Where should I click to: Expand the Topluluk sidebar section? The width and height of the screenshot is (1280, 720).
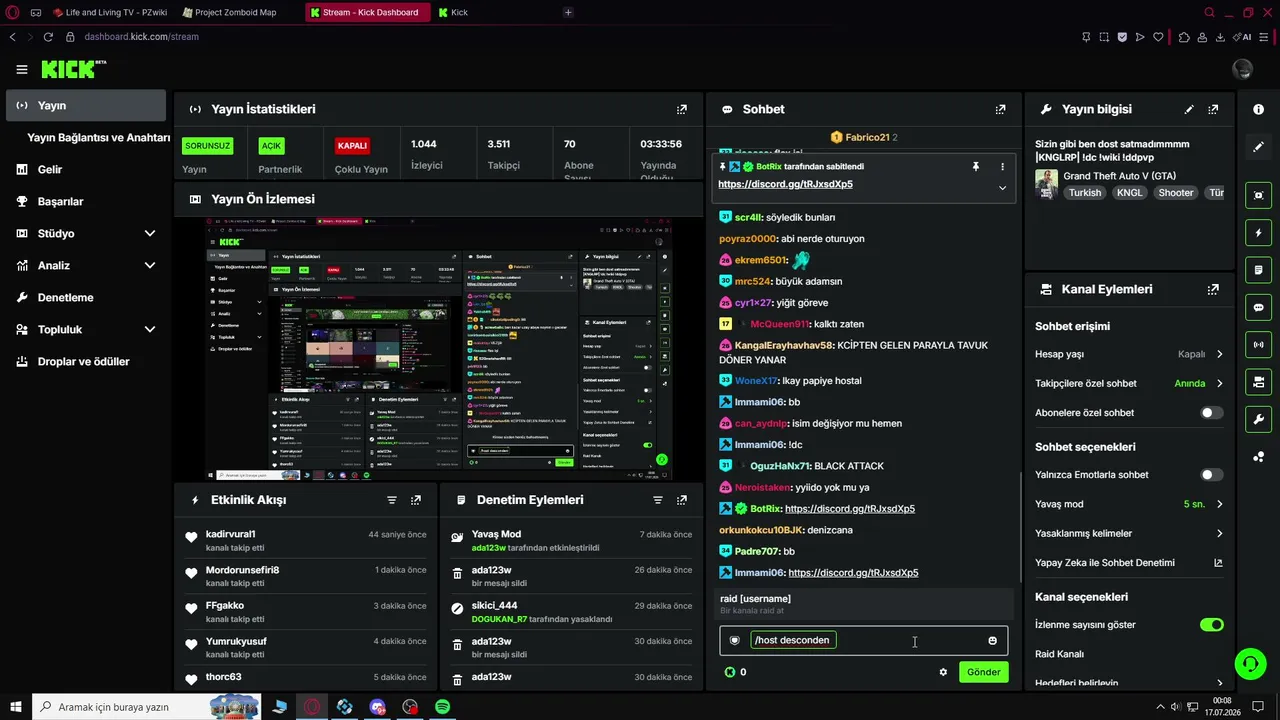150,329
